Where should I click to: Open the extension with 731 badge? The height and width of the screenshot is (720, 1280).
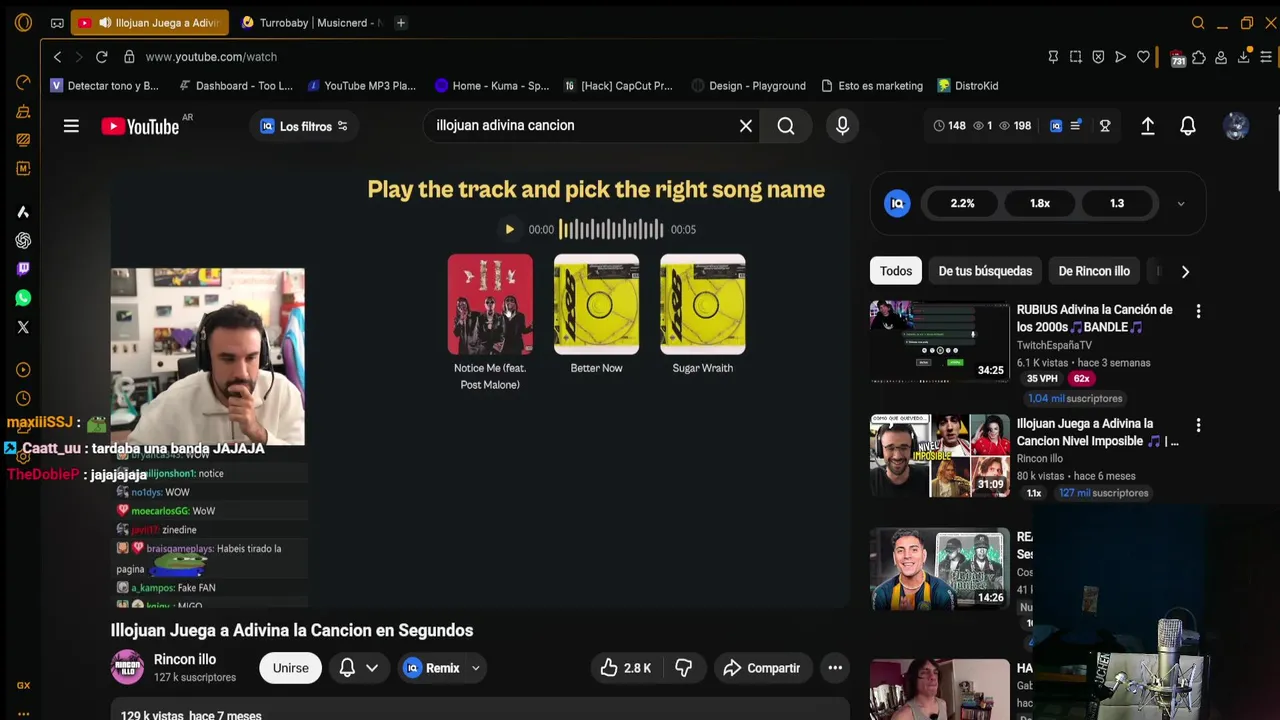click(1177, 58)
